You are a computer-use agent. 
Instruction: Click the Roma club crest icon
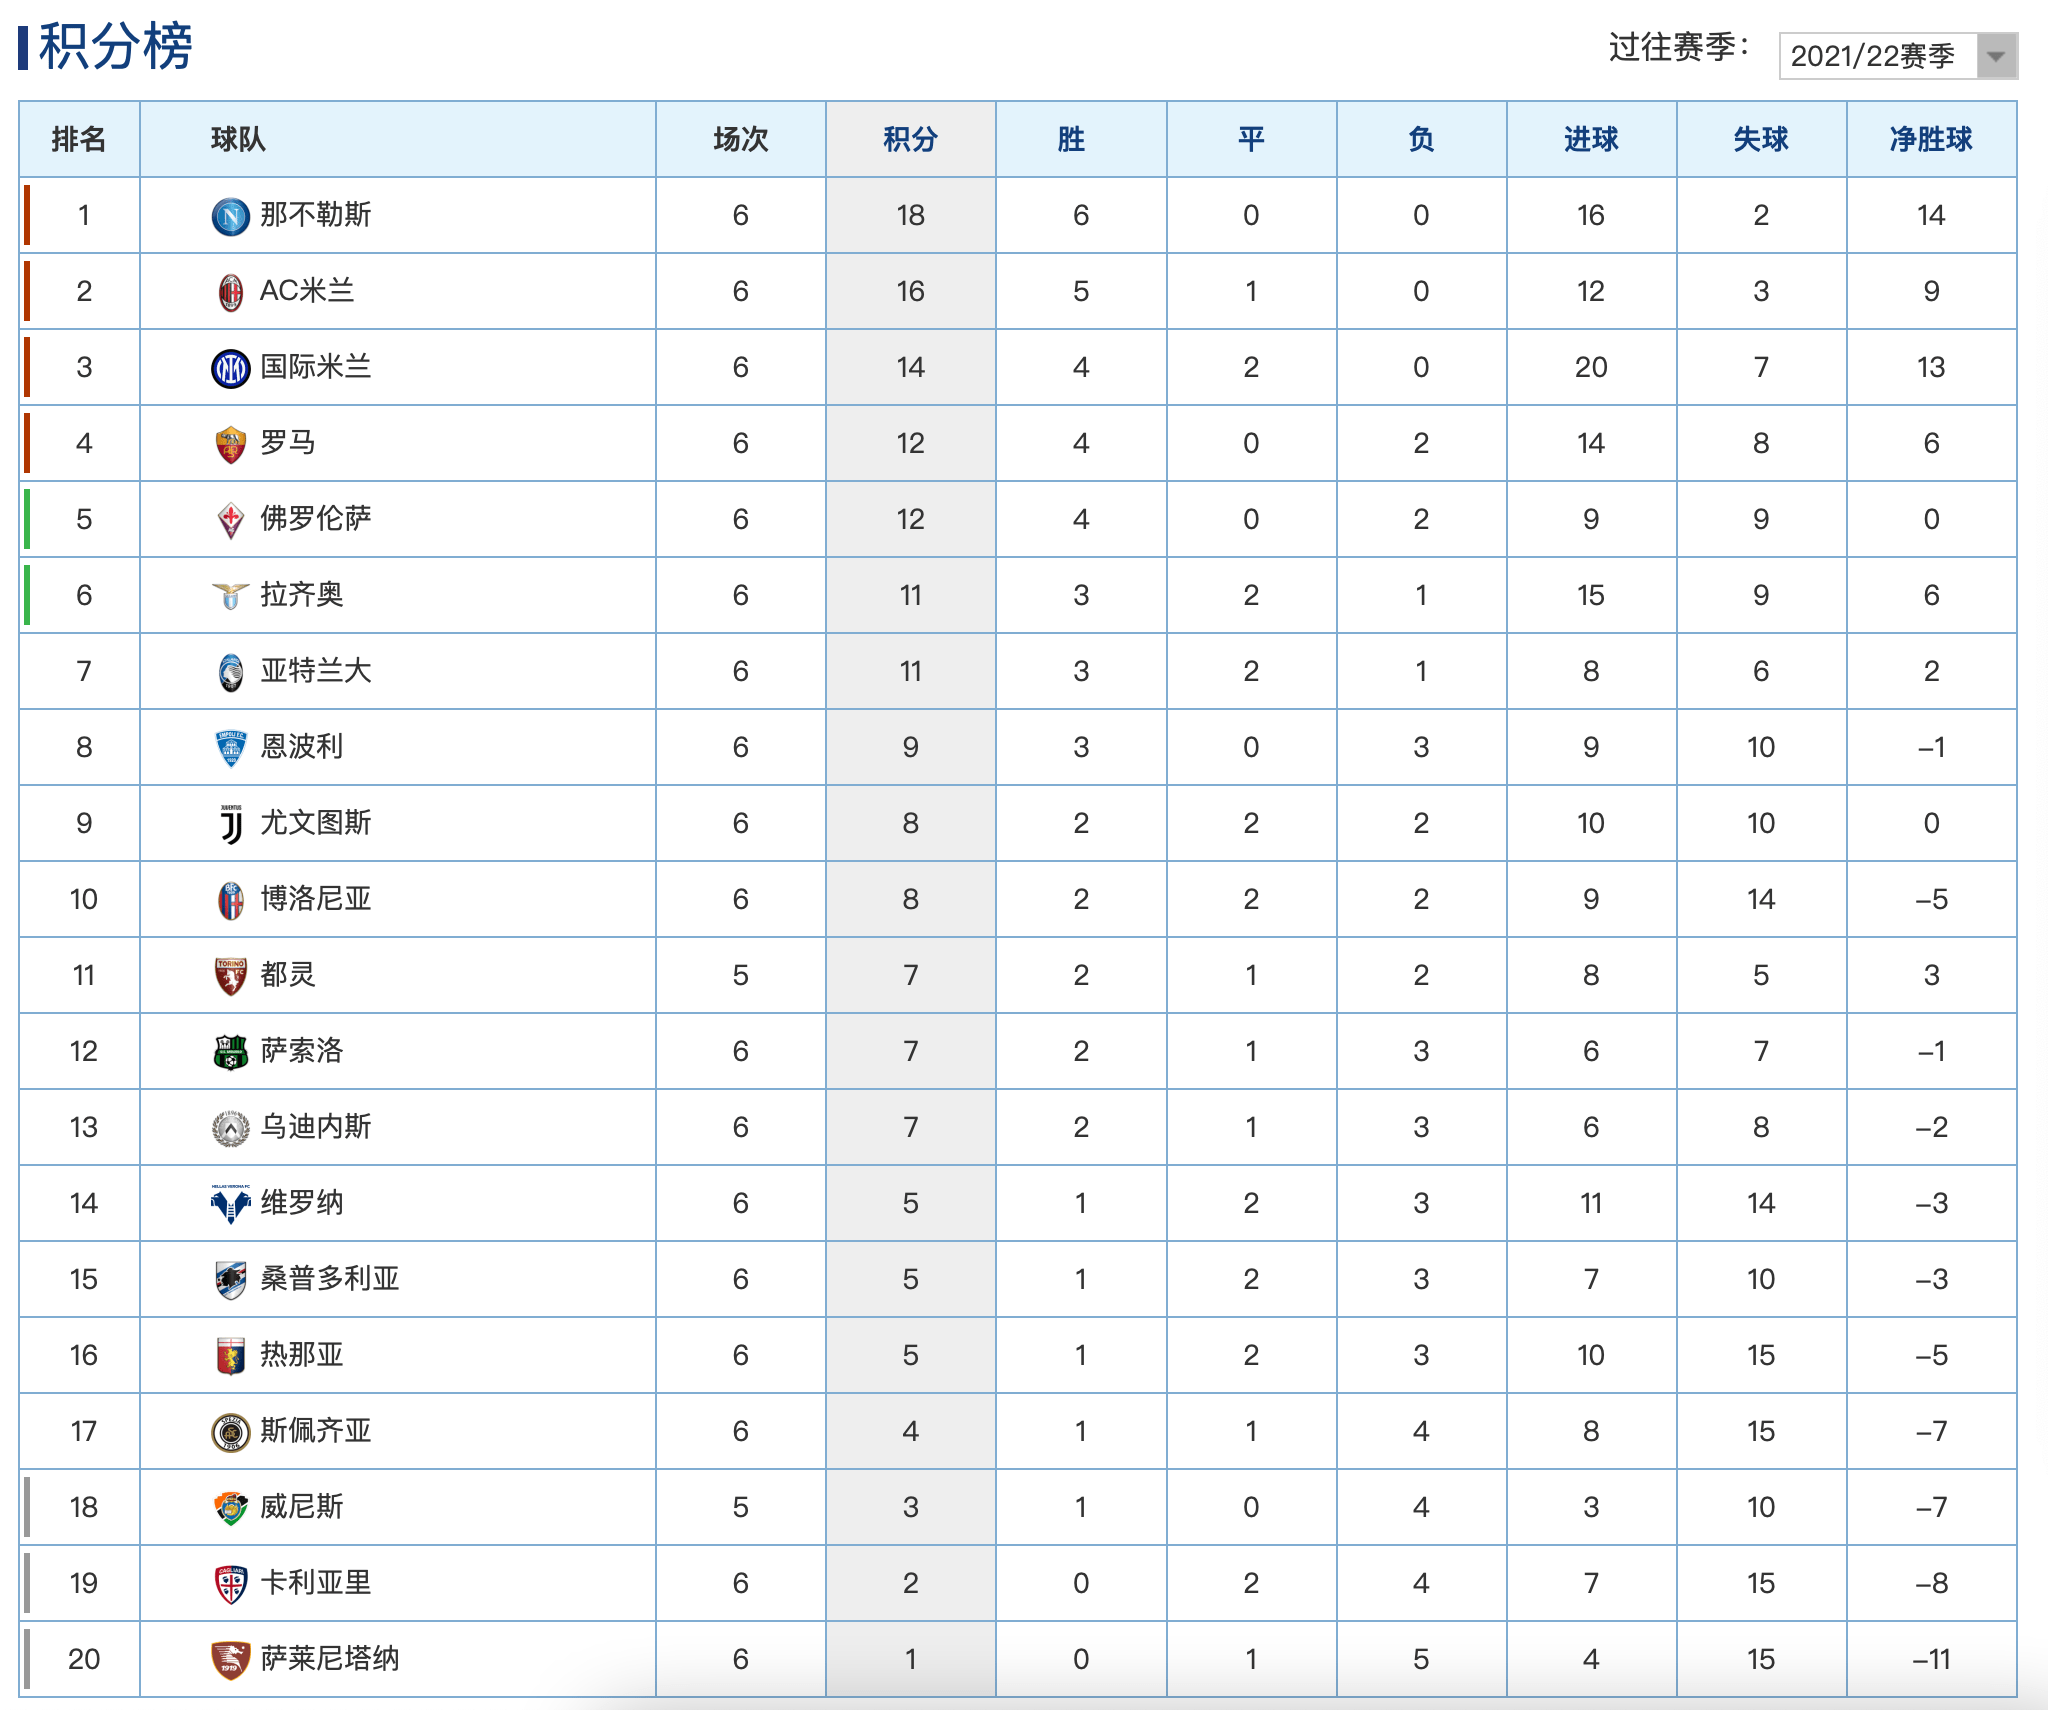(x=231, y=444)
